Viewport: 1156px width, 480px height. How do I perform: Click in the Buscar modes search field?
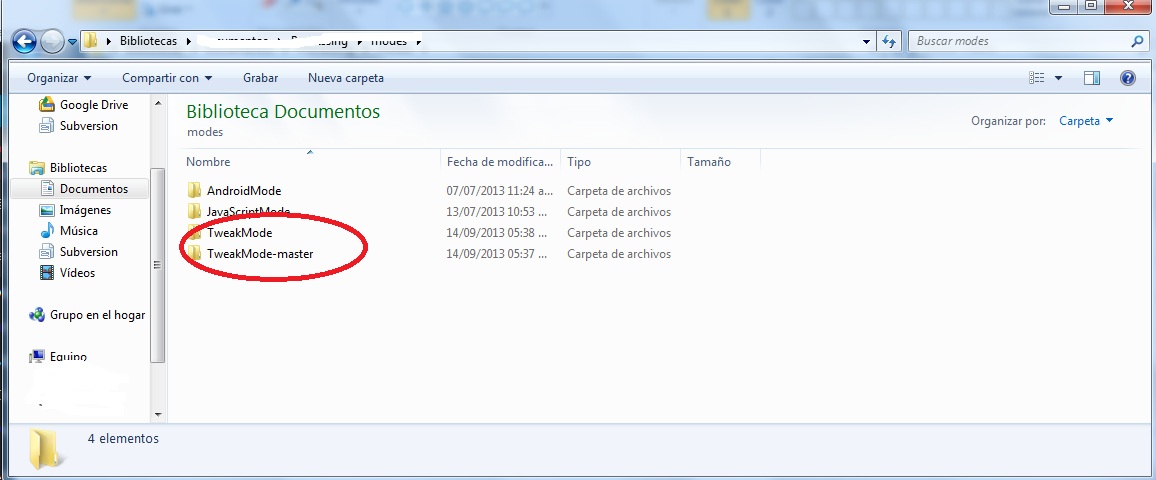tap(1018, 42)
